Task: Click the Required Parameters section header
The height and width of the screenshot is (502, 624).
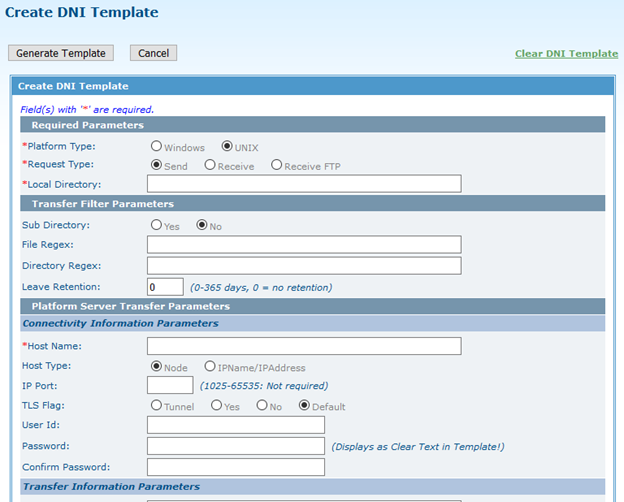Action: 313,125
